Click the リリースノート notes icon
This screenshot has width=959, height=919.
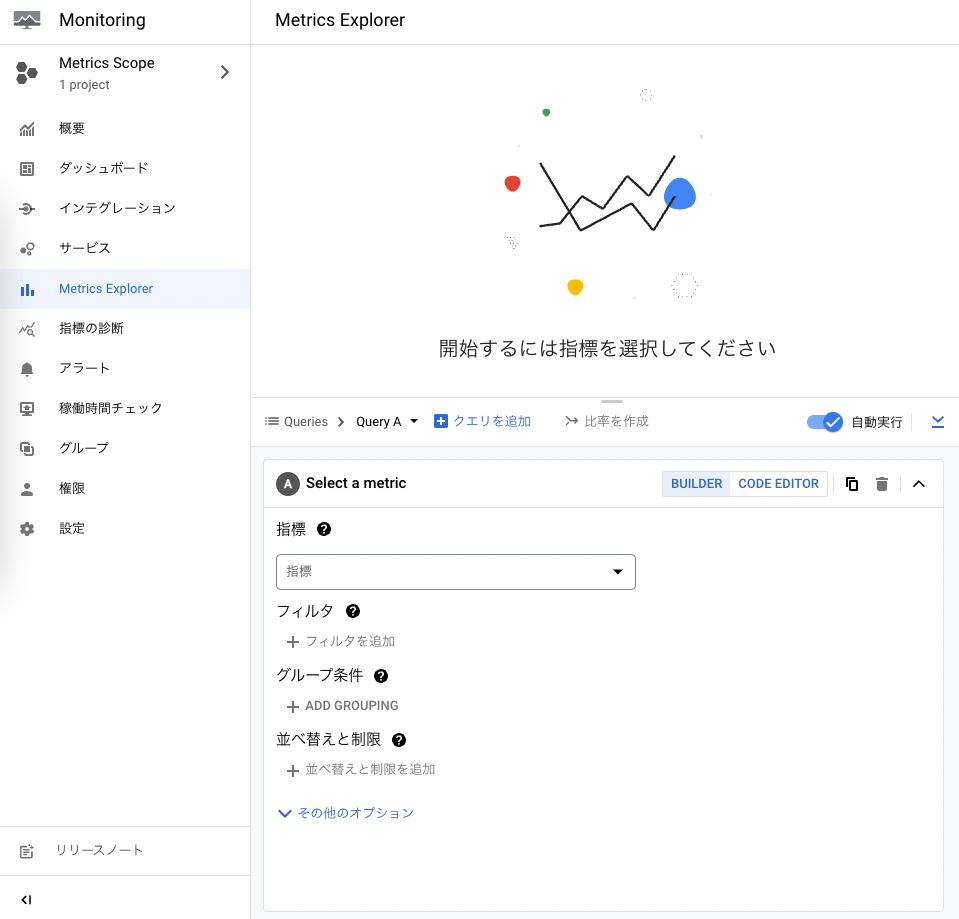point(27,851)
